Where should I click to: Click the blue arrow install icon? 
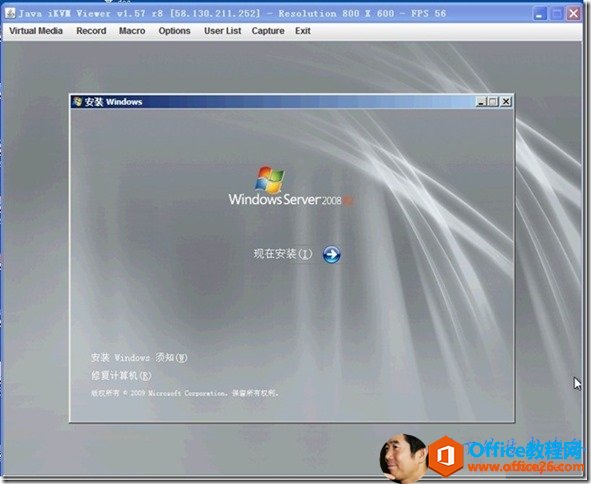(x=332, y=255)
